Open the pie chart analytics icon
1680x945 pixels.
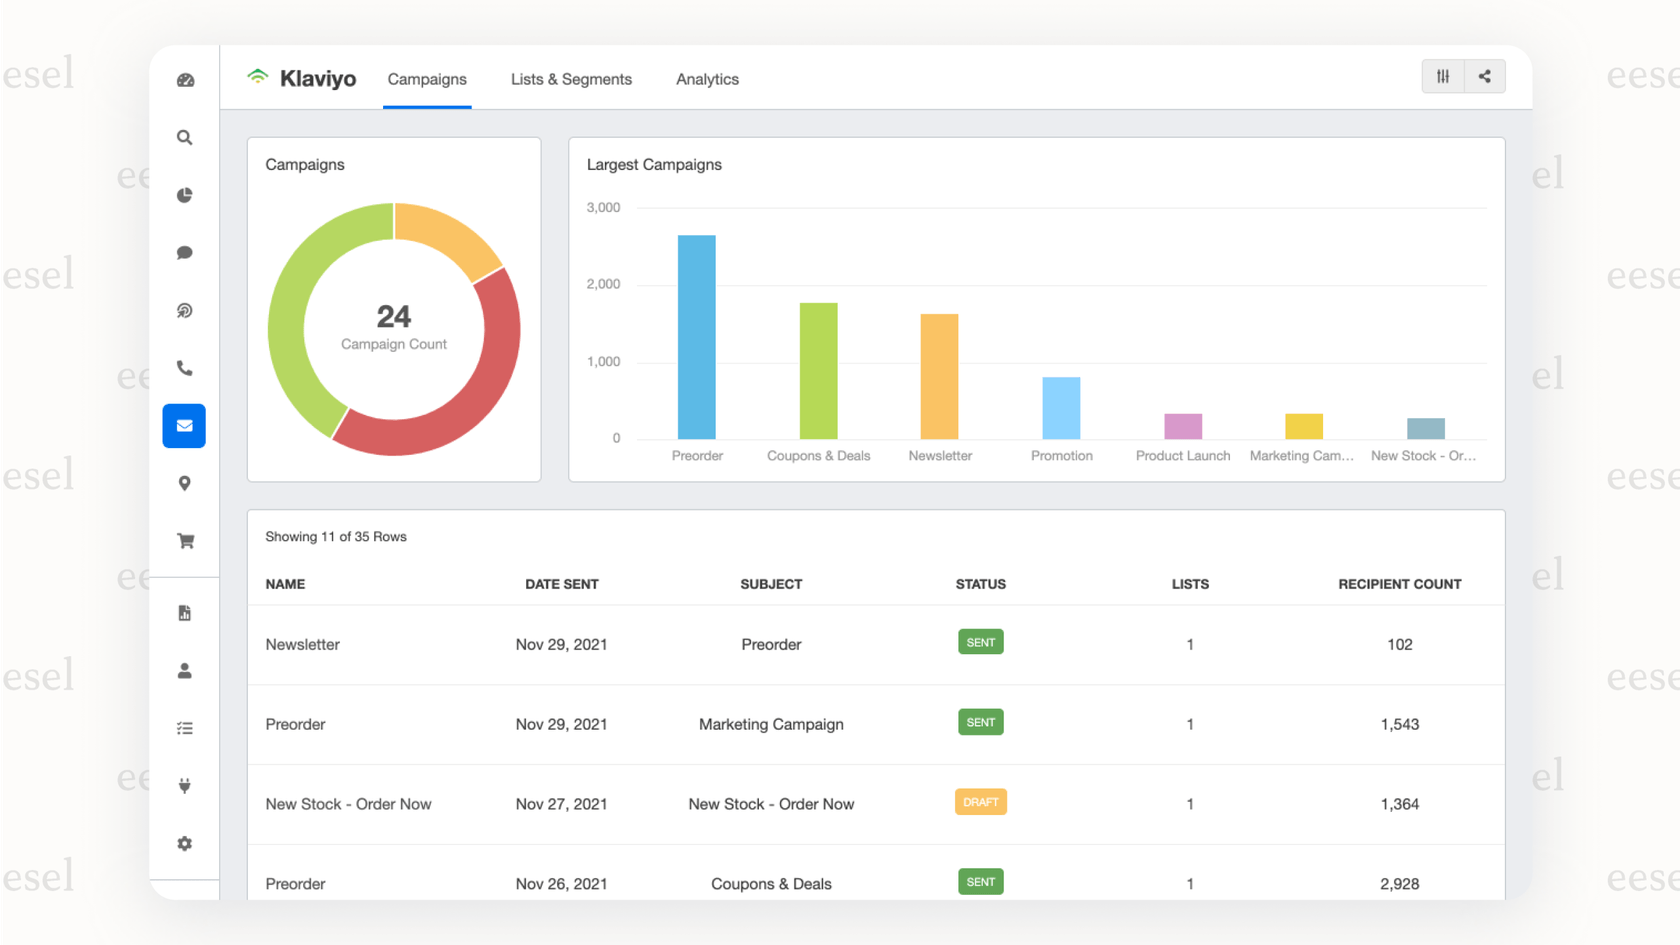pyautogui.click(x=184, y=195)
